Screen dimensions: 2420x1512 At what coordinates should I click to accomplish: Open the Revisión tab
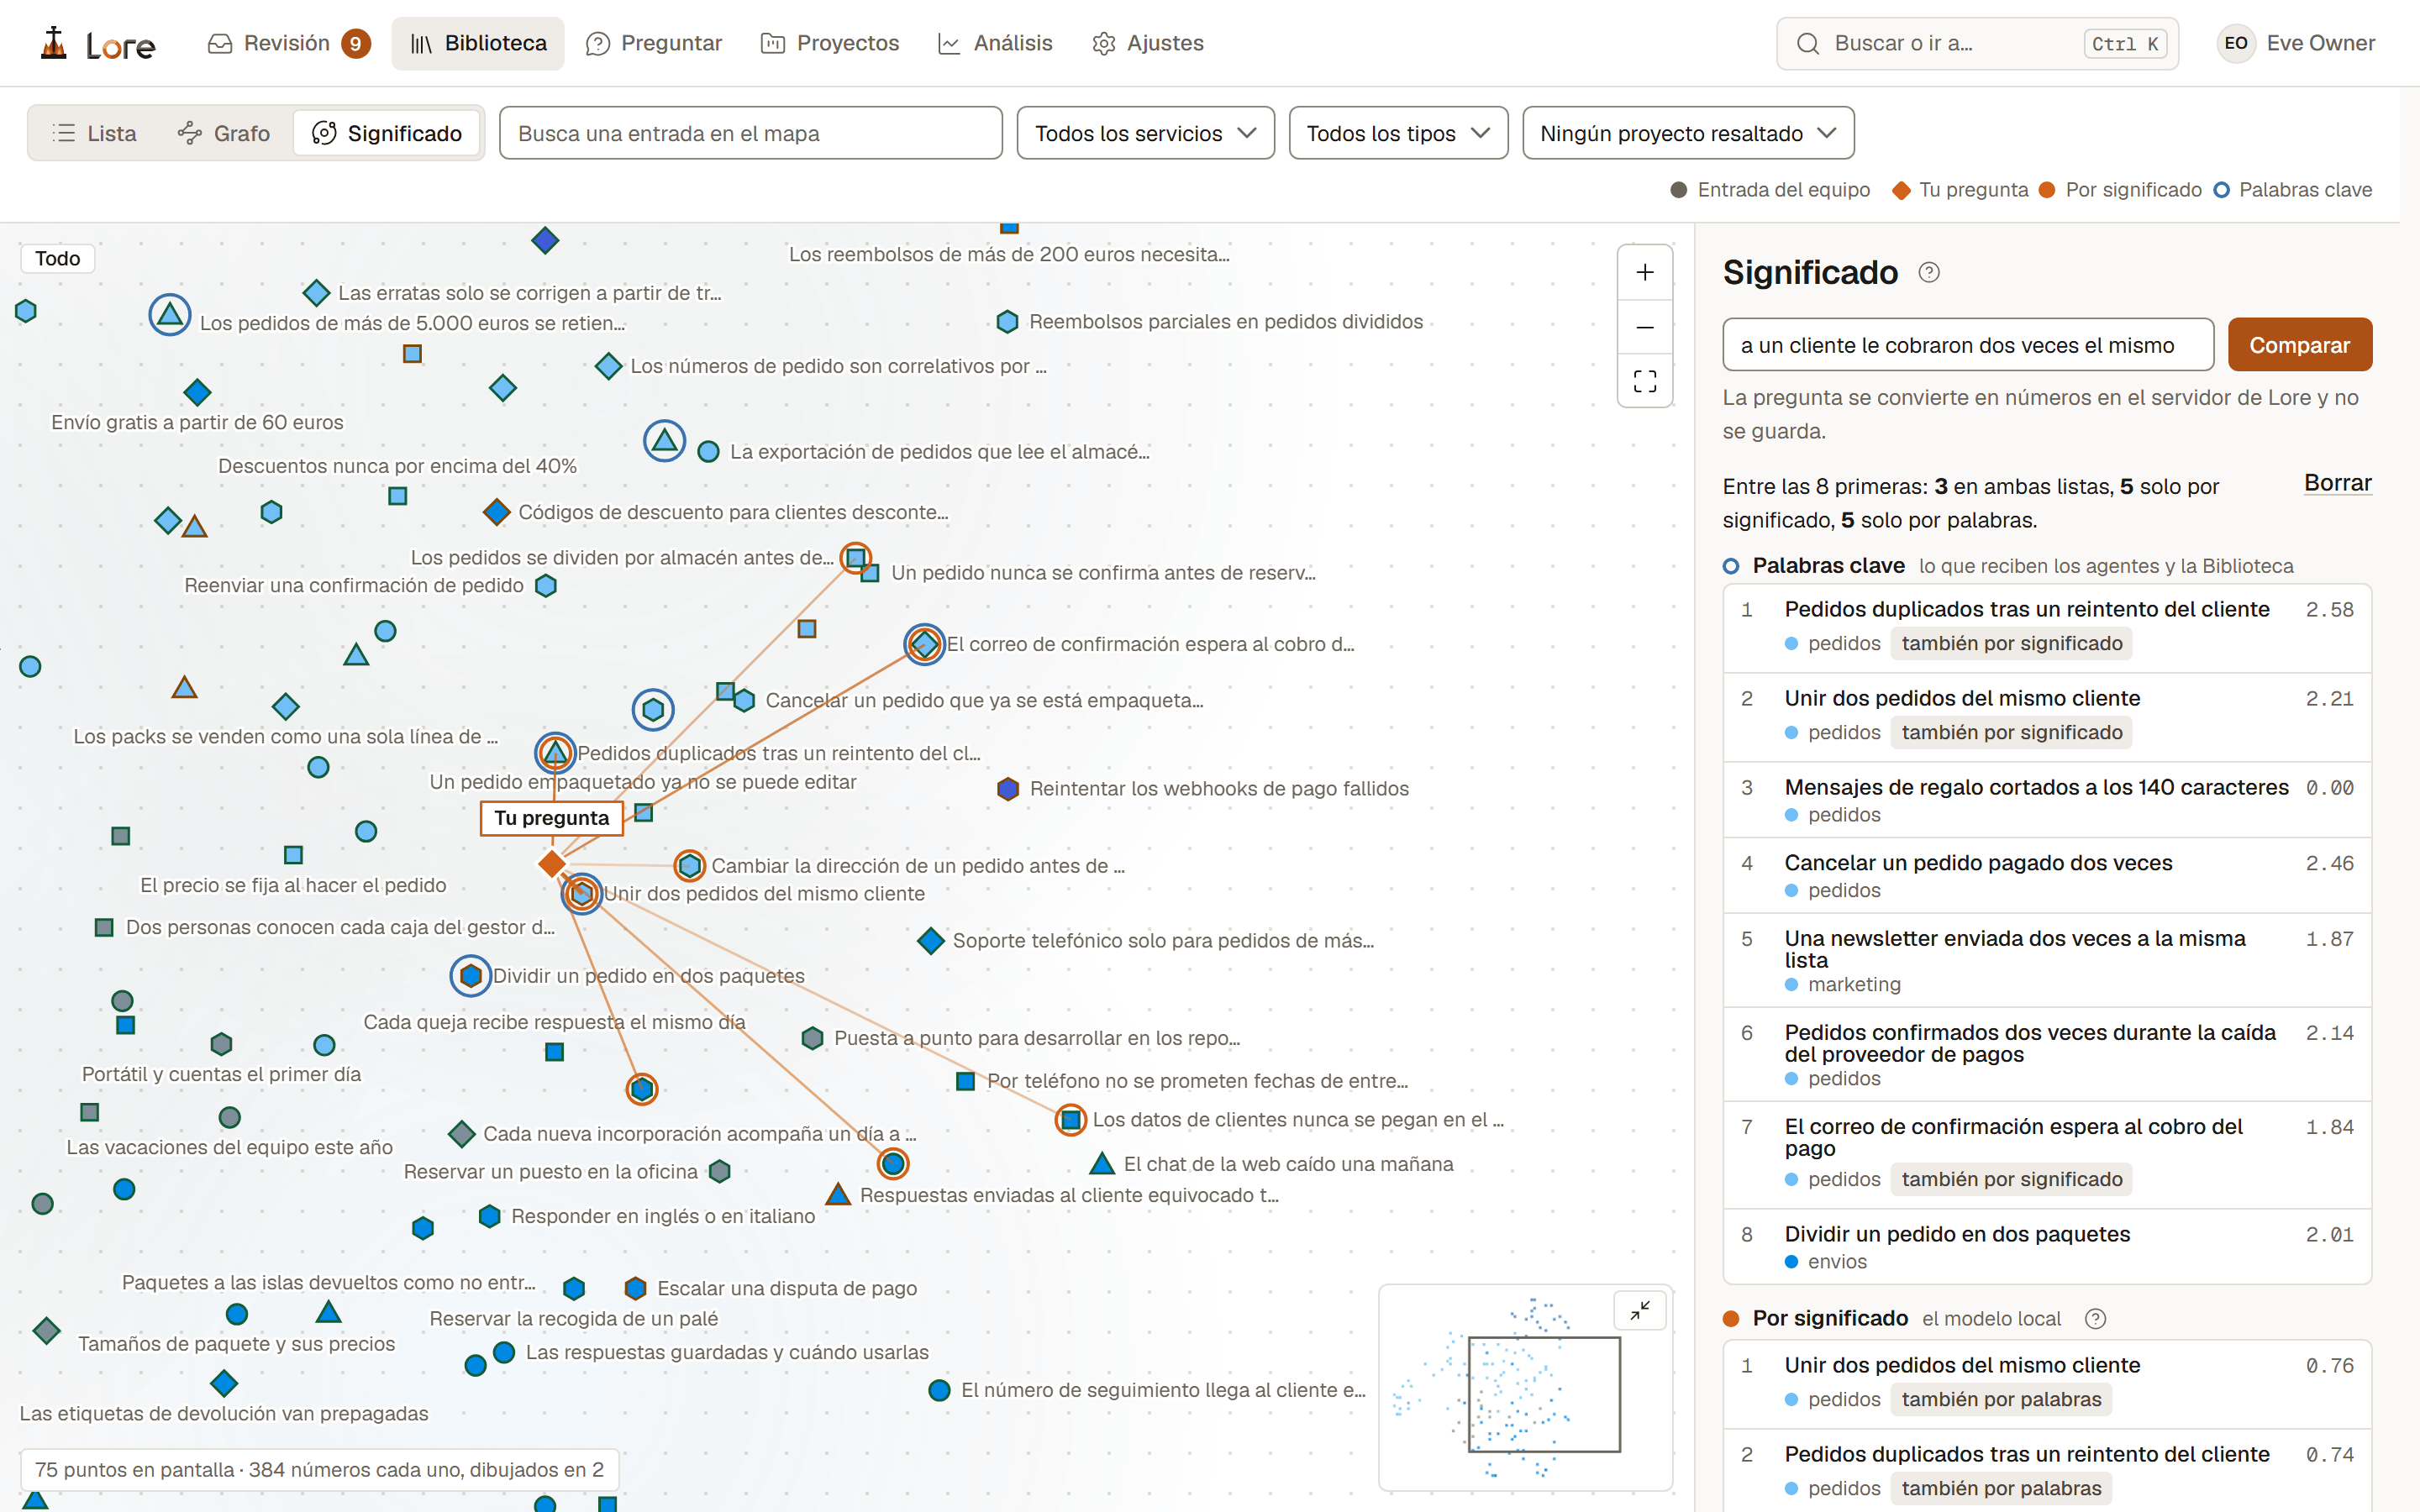tap(288, 43)
